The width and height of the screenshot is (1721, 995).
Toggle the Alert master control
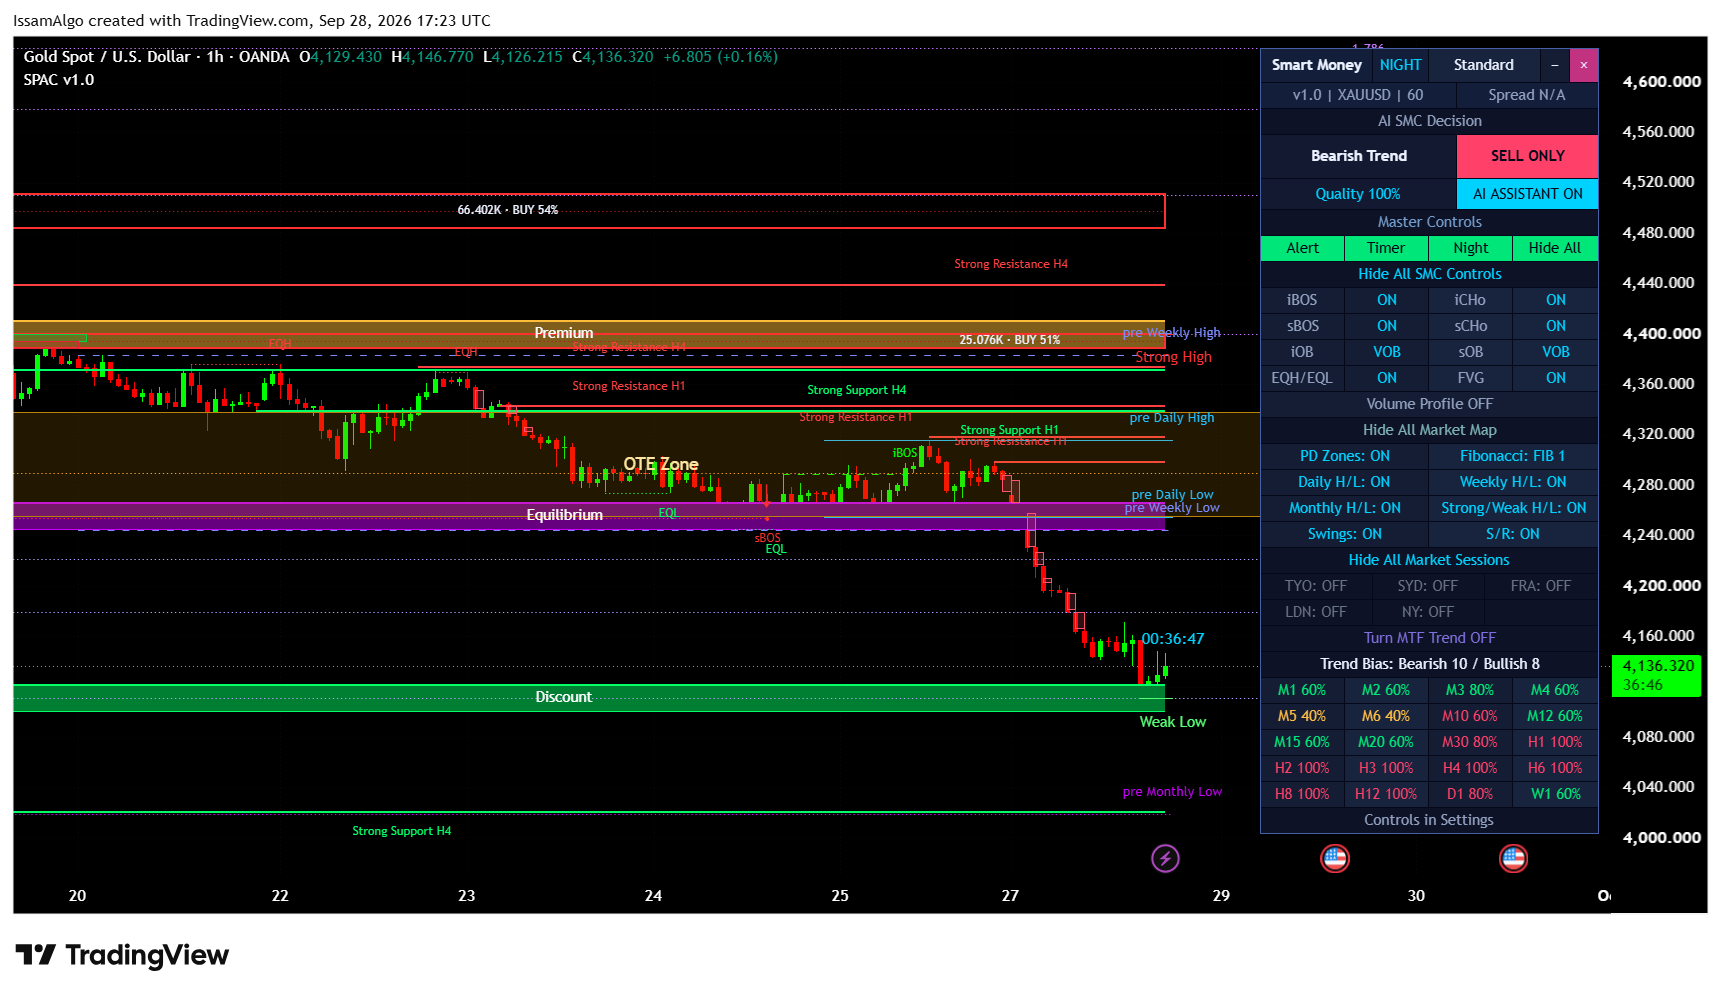[x=1302, y=248]
